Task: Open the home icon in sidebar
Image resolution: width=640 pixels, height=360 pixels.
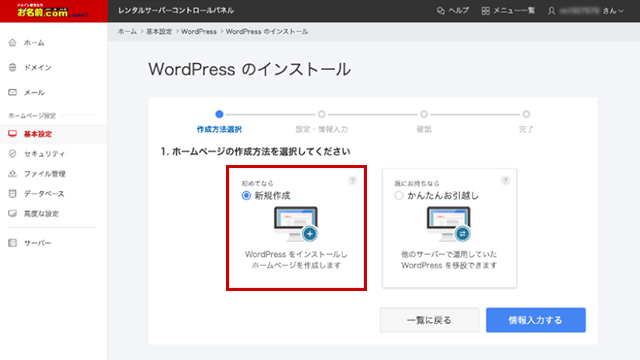Action: coord(13,42)
